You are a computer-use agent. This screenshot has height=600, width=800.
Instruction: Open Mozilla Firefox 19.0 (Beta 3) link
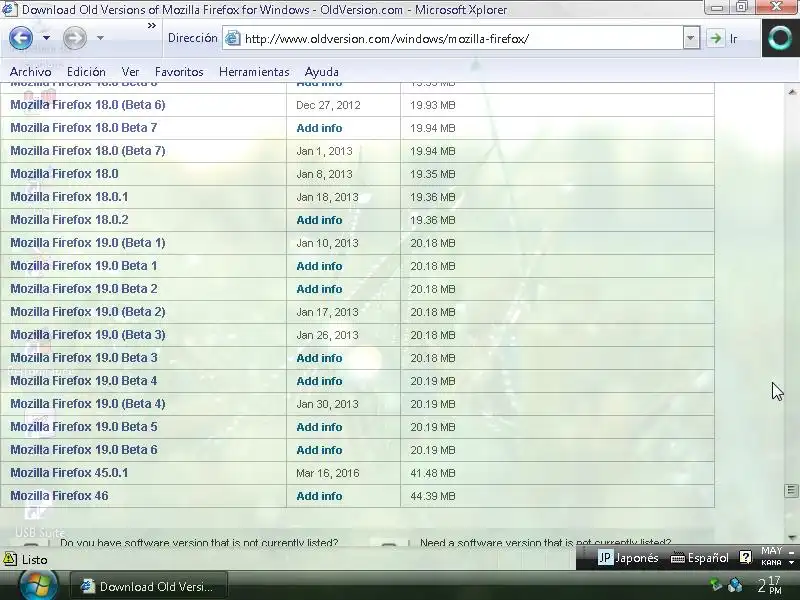click(x=88, y=334)
